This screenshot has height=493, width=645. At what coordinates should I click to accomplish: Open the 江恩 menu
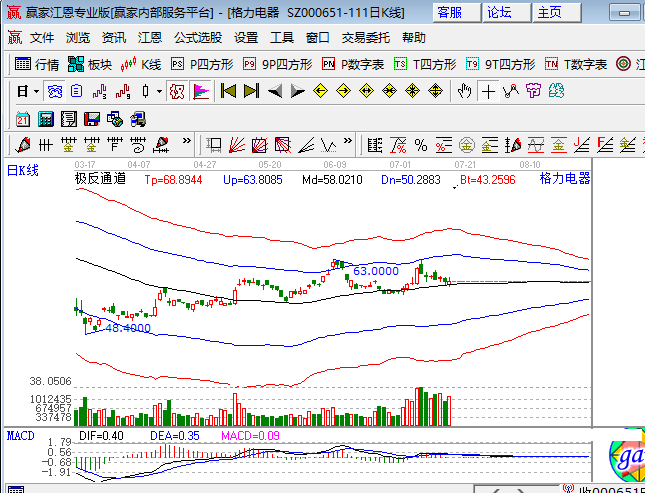click(x=150, y=38)
